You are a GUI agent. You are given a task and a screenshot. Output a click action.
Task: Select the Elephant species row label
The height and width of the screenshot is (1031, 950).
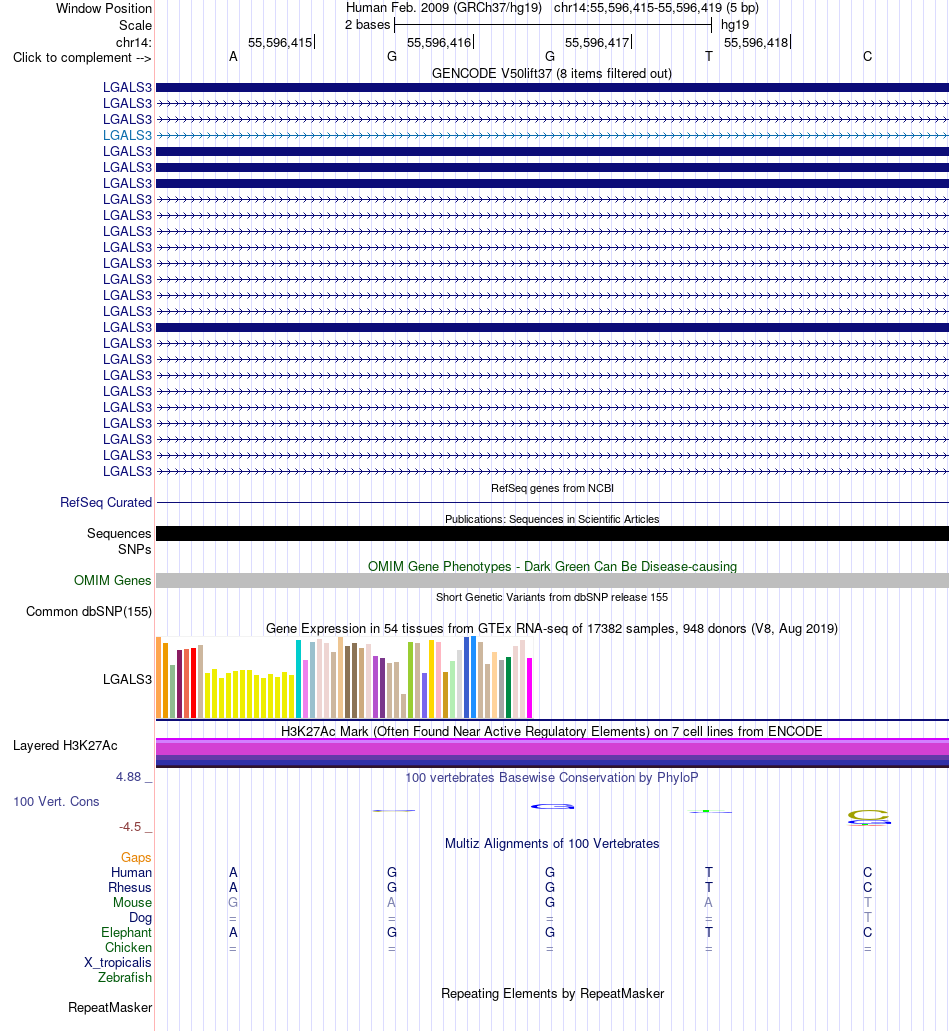point(126,933)
